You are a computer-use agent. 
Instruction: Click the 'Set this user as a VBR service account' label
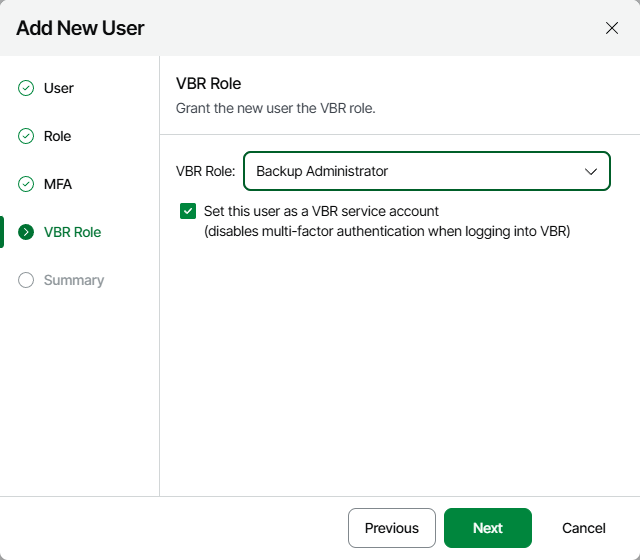click(x=321, y=211)
